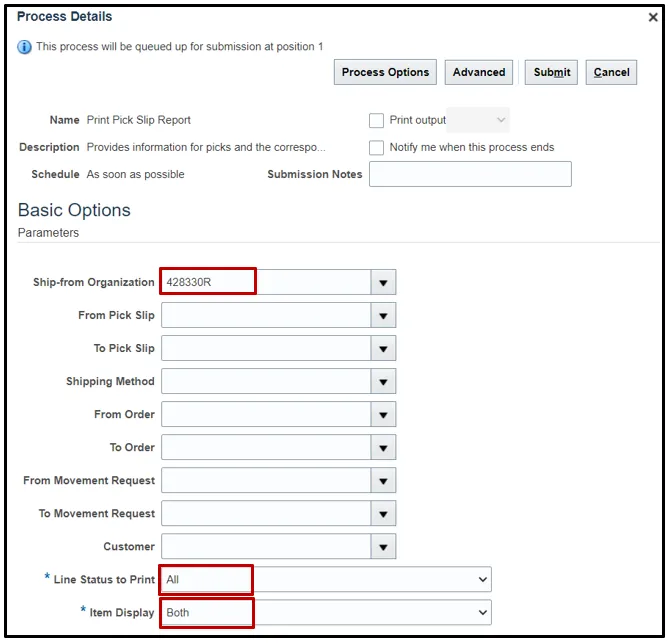The image size is (669, 643).
Task: Check Notify me when this process ends
Action: pyautogui.click(x=377, y=148)
